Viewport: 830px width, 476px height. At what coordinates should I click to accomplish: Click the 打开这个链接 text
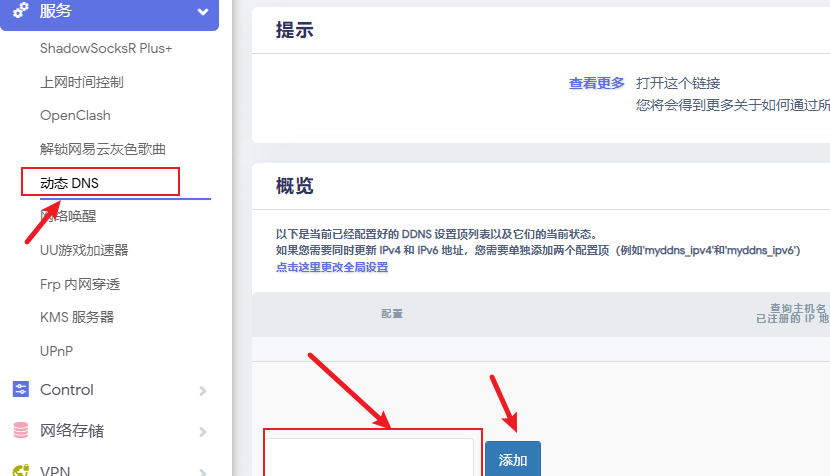[x=678, y=83]
